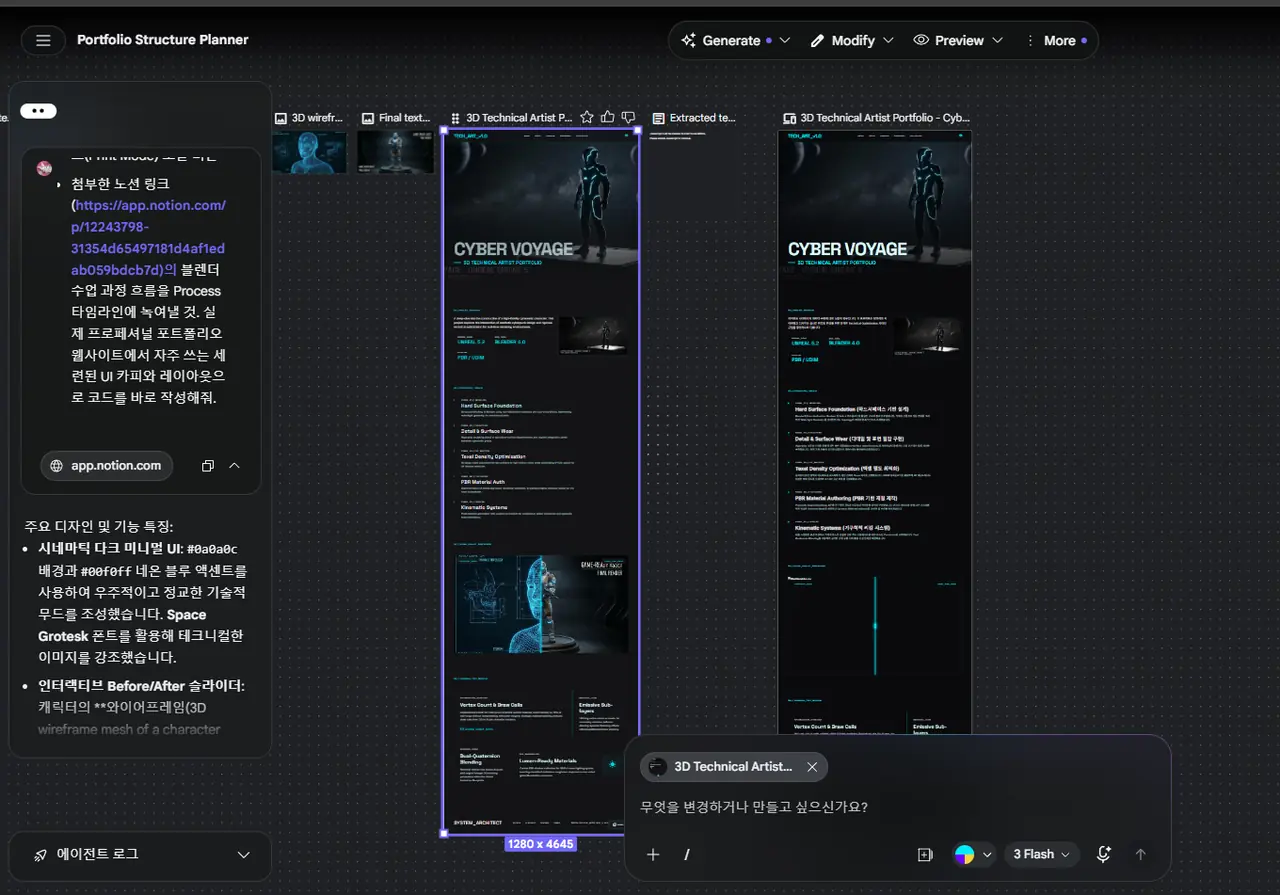Image resolution: width=1280 pixels, height=895 pixels.
Task: Open the Preview dropdown
Action: tap(957, 41)
